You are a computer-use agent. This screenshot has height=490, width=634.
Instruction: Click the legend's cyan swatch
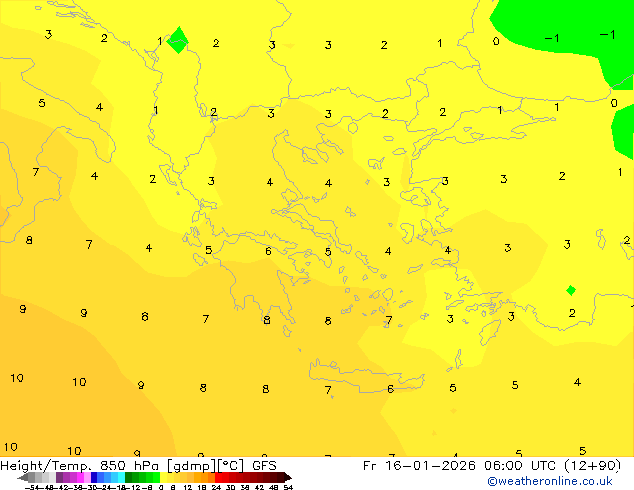click(x=121, y=477)
